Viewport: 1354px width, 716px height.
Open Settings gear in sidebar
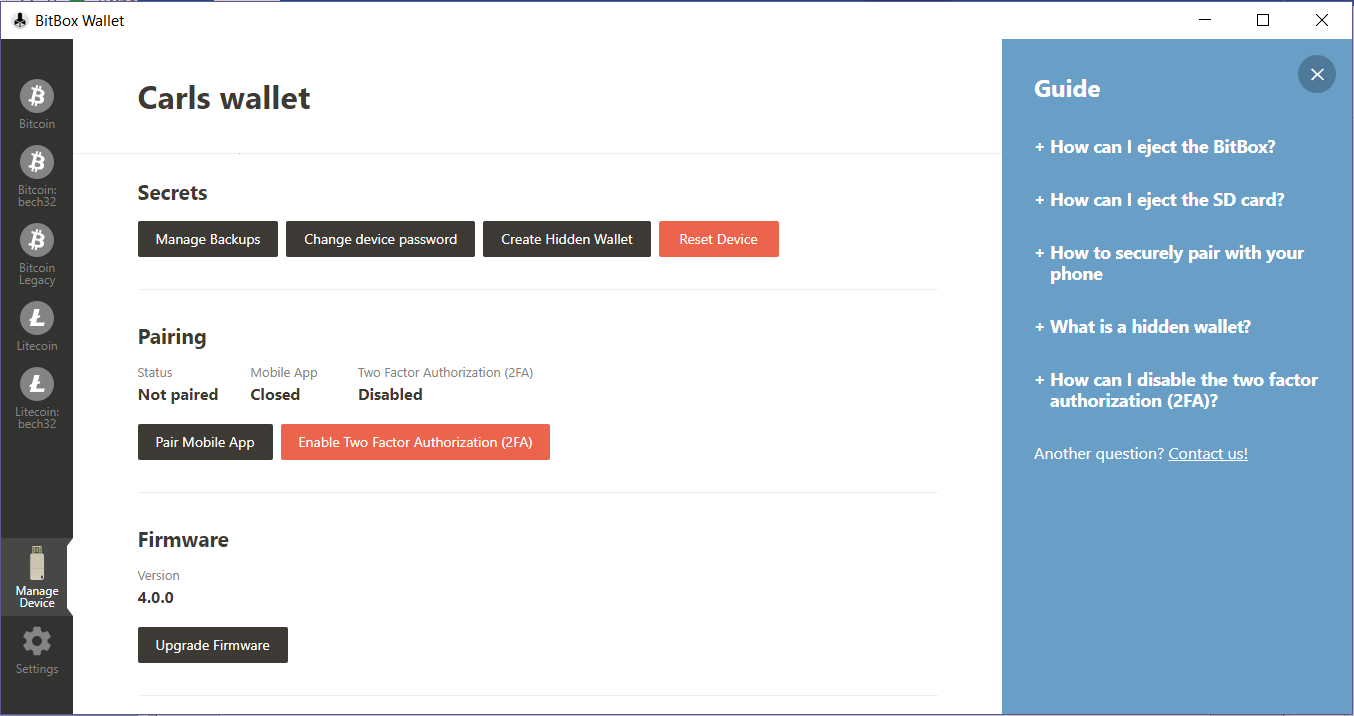pos(37,641)
